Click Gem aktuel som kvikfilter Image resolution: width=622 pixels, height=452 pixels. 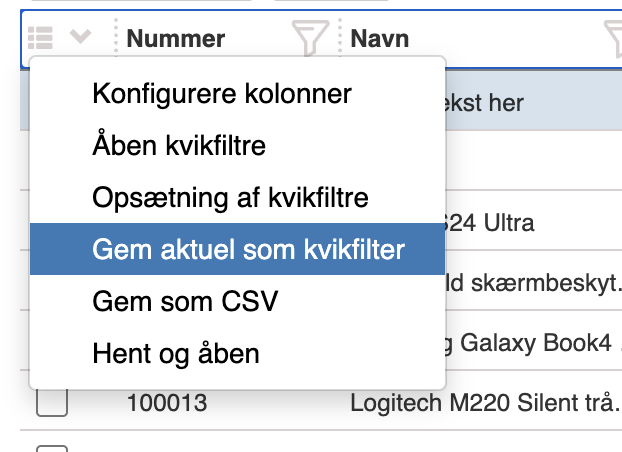pos(249,249)
